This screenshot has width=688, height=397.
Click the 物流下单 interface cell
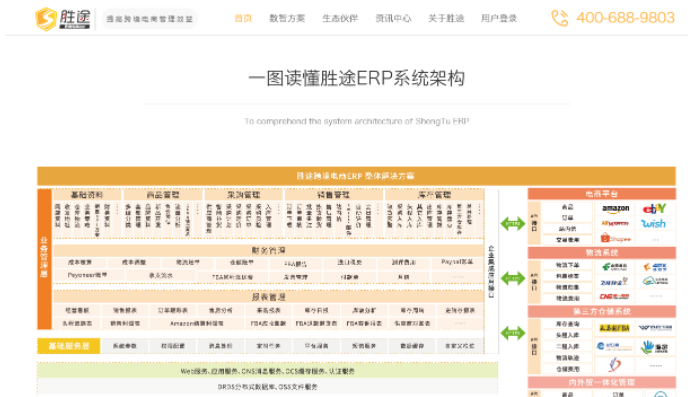pos(567,265)
